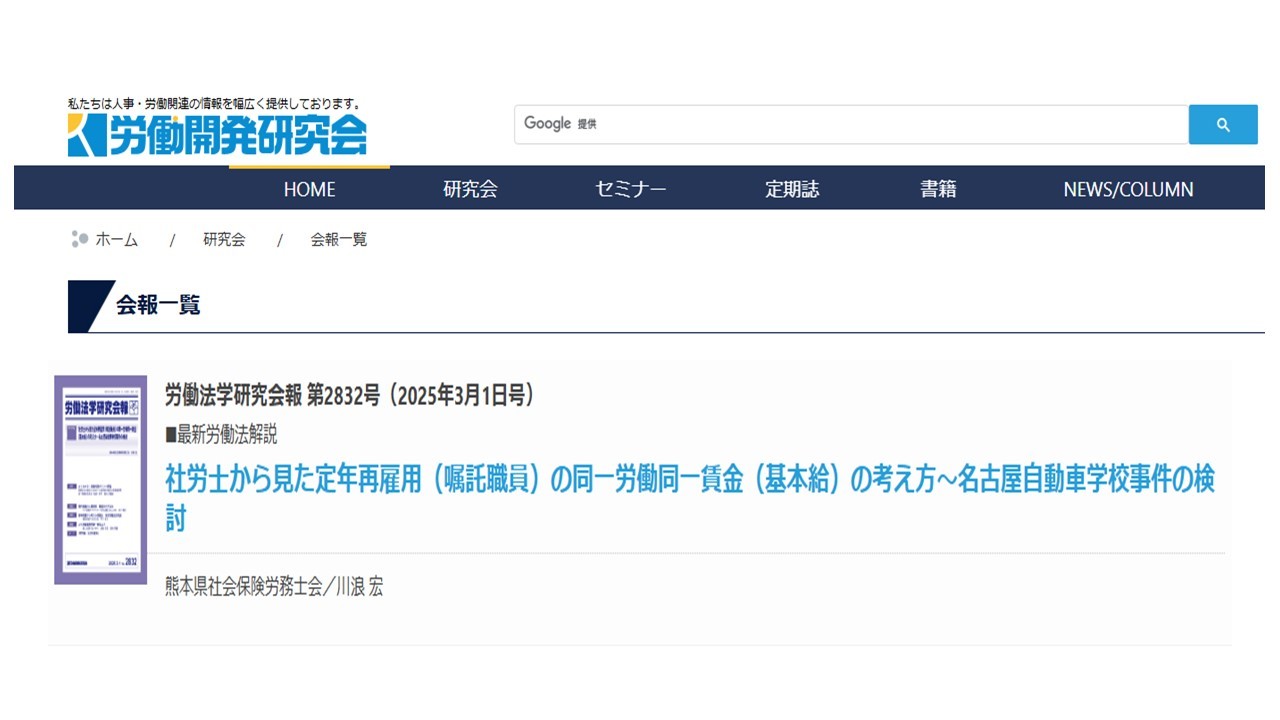Image resolution: width=1280 pixels, height=720 pixels.
Task: Select the 書籍 menu item
Action: click(938, 189)
